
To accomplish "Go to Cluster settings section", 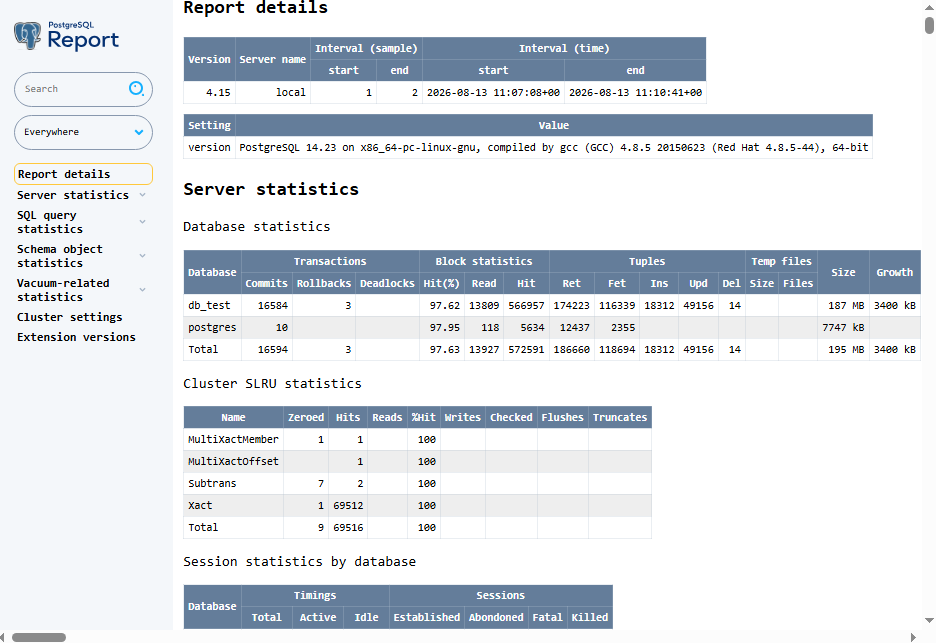I will click(70, 317).
